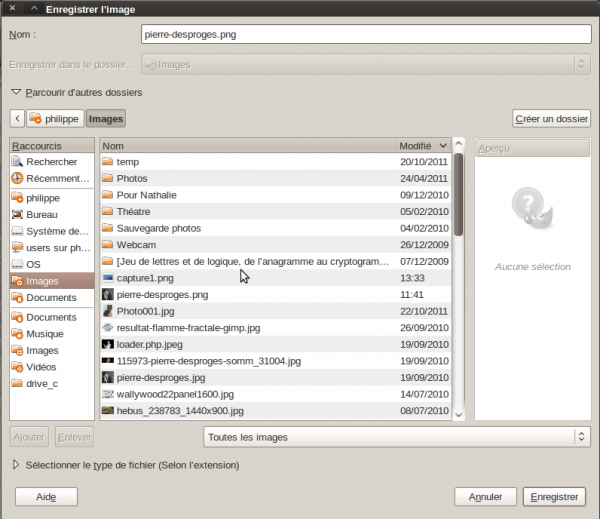The height and width of the screenshot is (519, 600).
Task: Click the pierre-desproges.png thumbnail icon
Action: (x=108, y=294)
